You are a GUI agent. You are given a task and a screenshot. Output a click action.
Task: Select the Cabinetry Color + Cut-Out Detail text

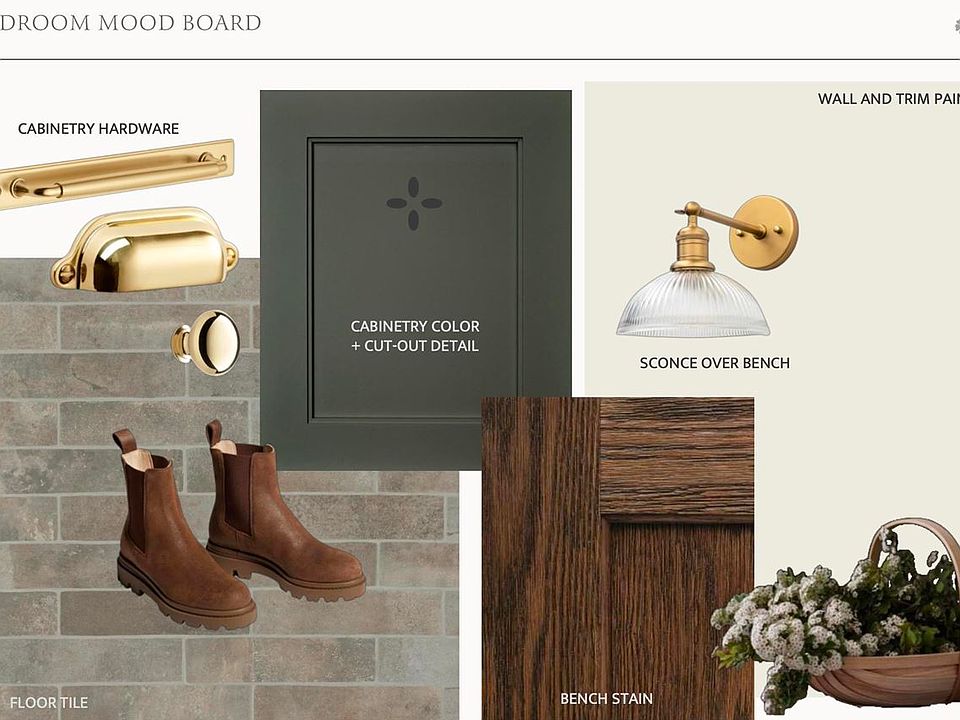pos(415,336)
